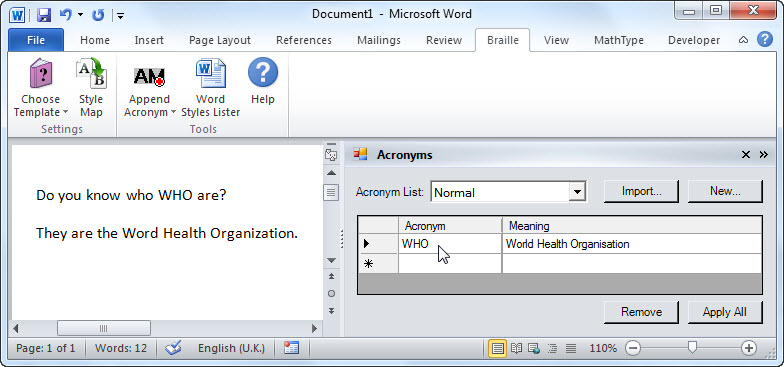This screenshot has width=784, height=367.
Task: Click the Apply All button
Action: point(726,312)
